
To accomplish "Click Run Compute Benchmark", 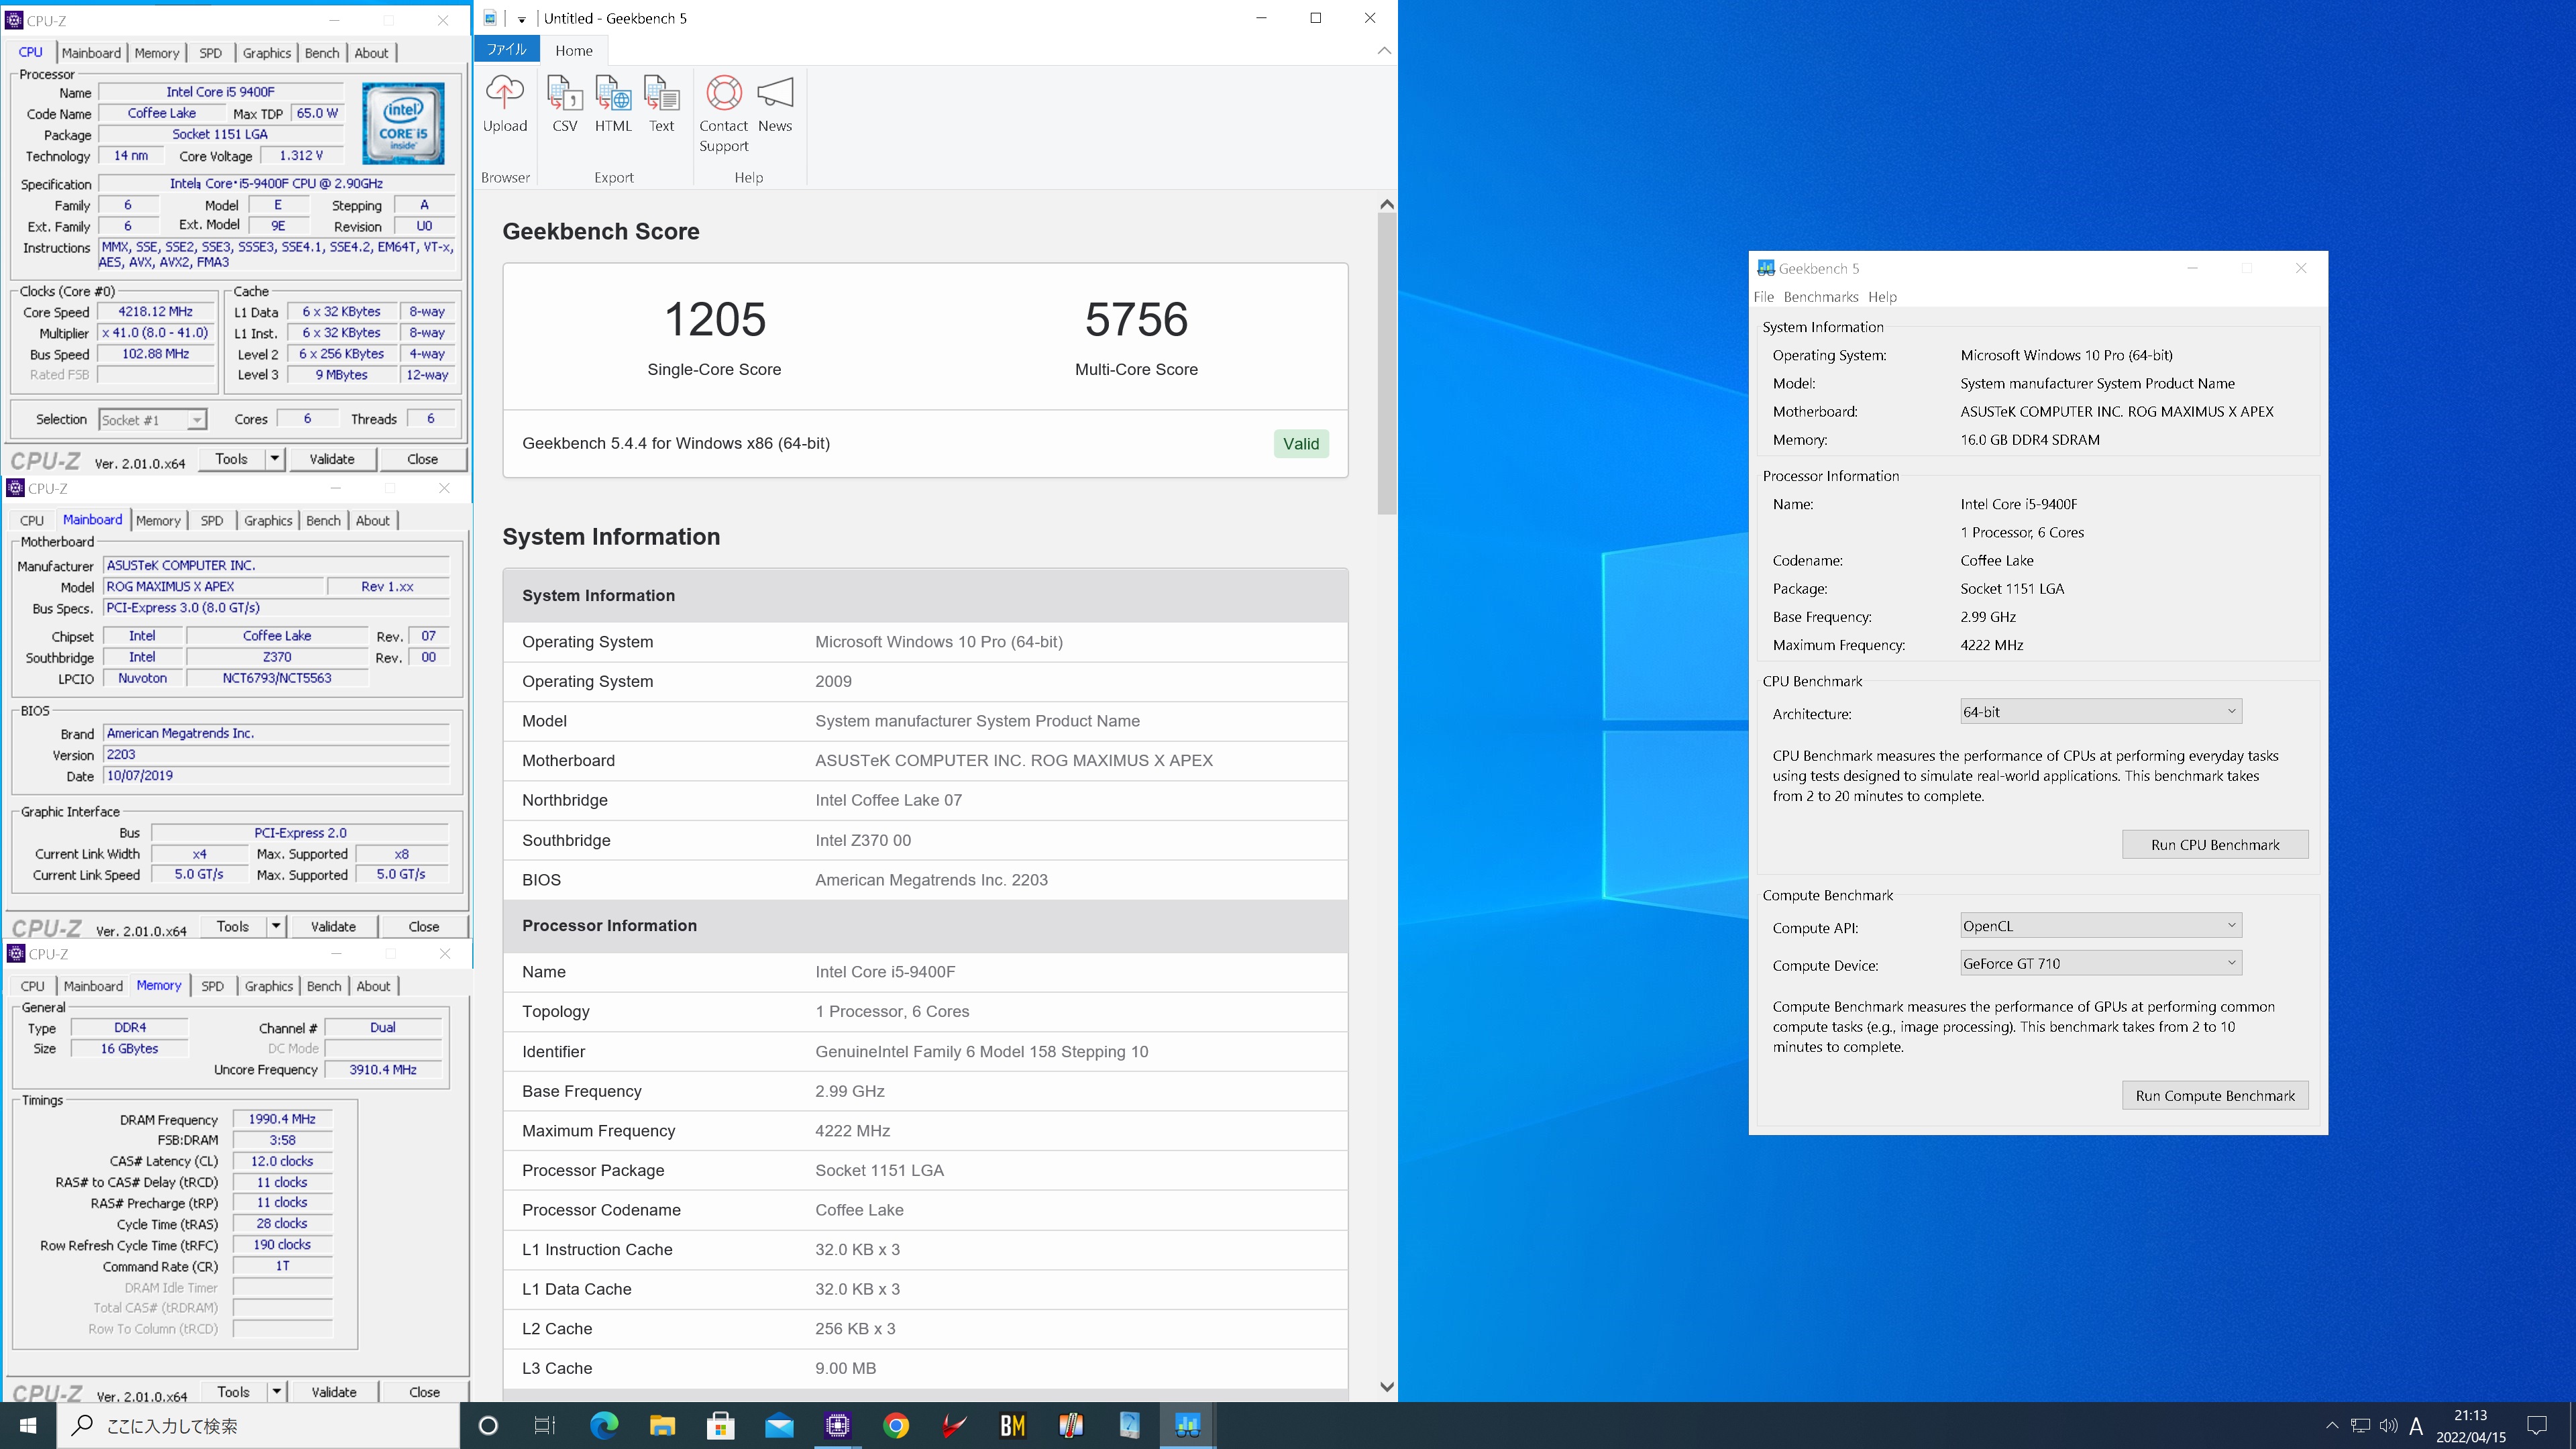I will tap(2215, 1095).
